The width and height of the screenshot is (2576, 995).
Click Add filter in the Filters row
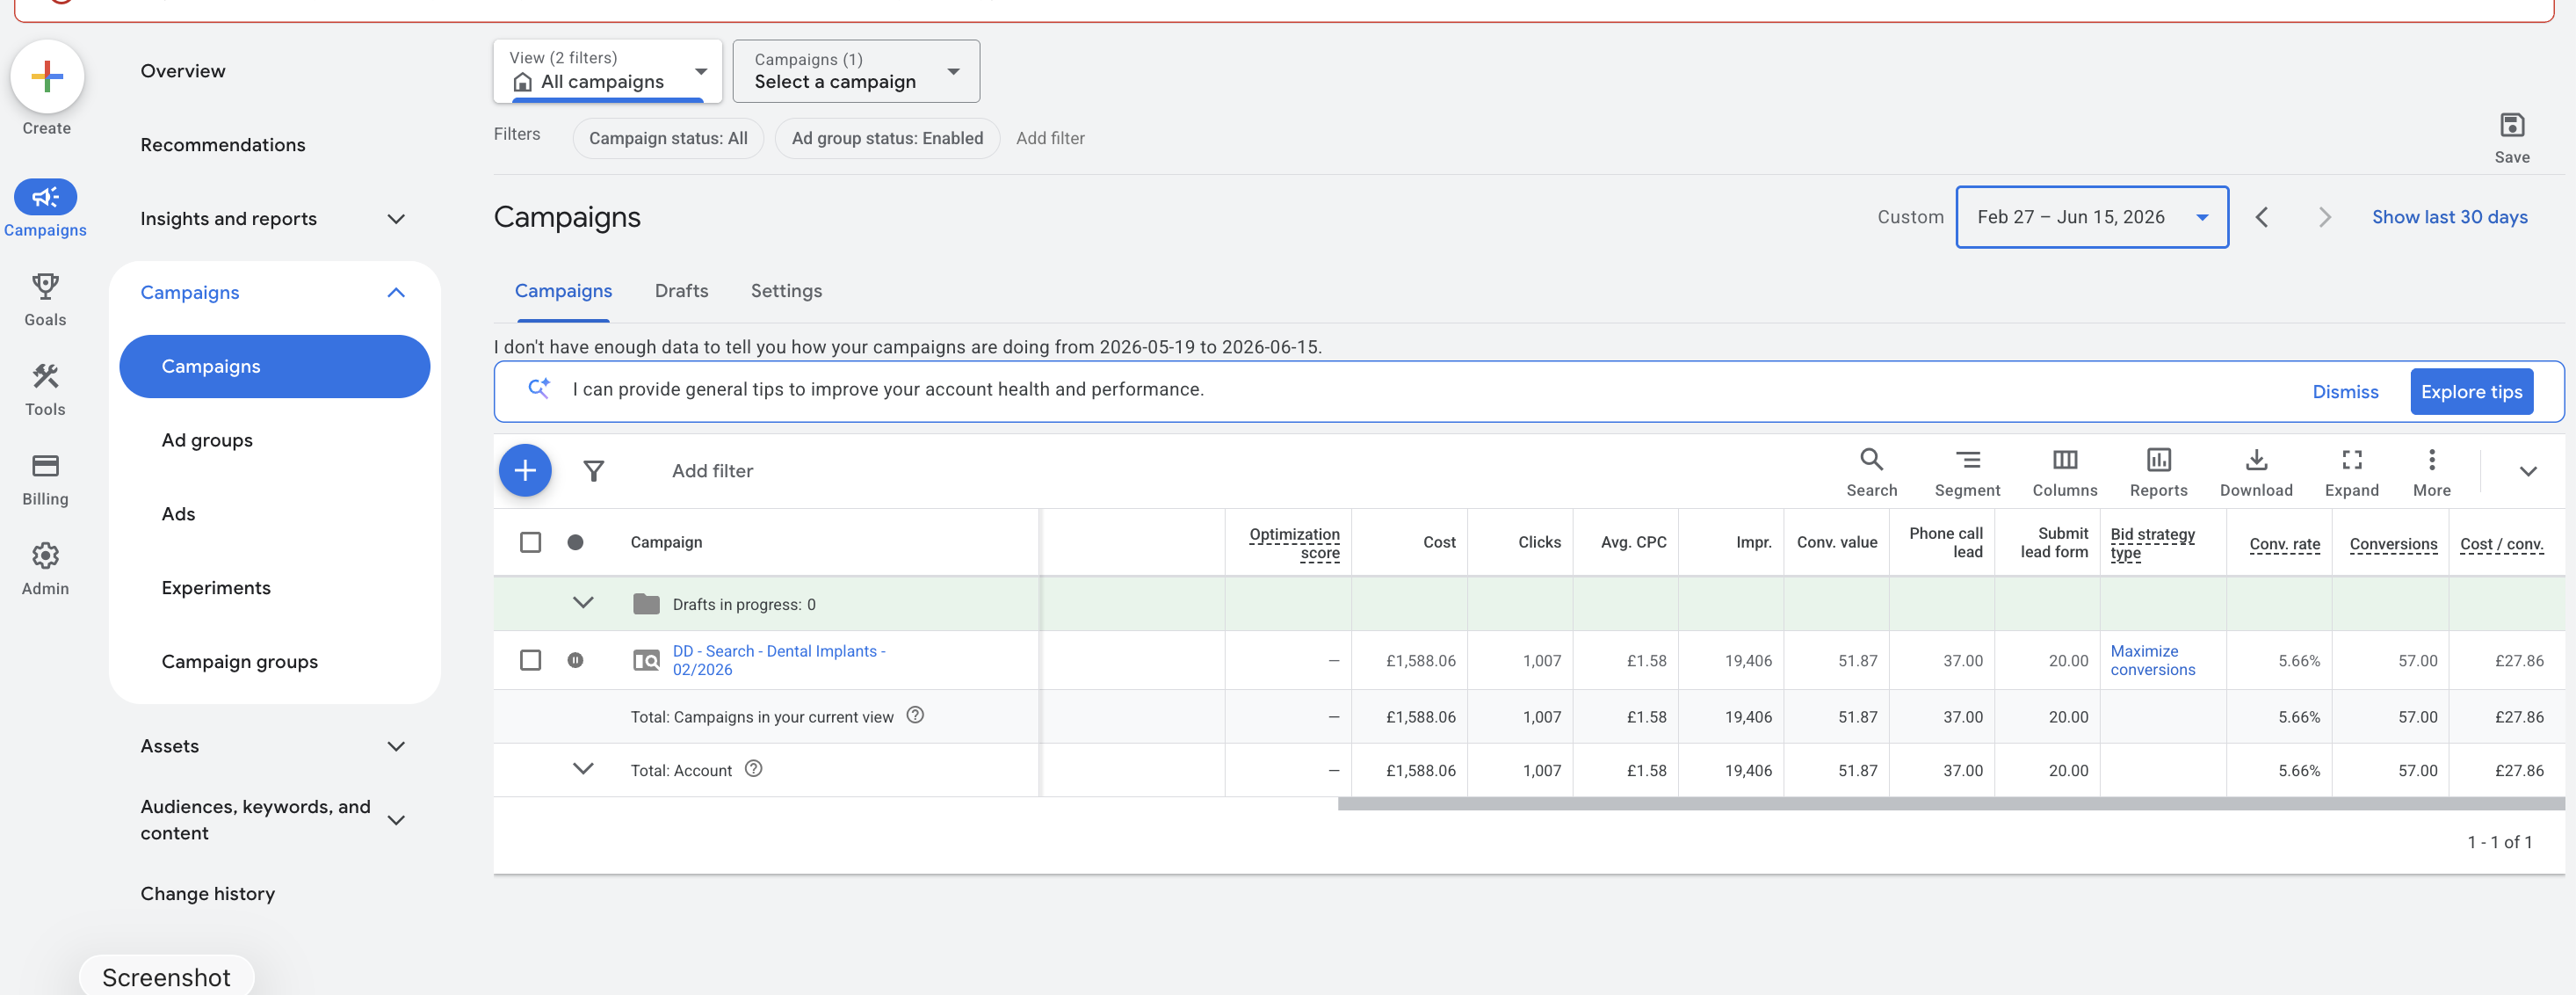(1050, 138)
